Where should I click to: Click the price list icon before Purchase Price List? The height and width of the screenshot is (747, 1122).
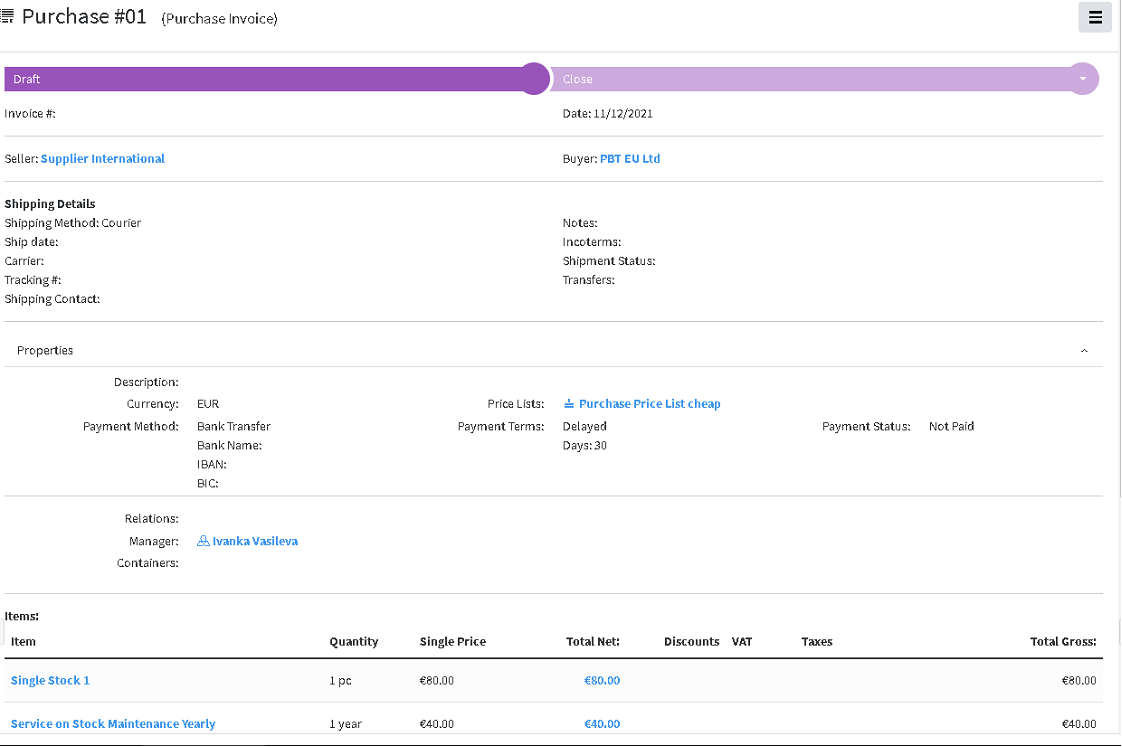tap(569, 404)
